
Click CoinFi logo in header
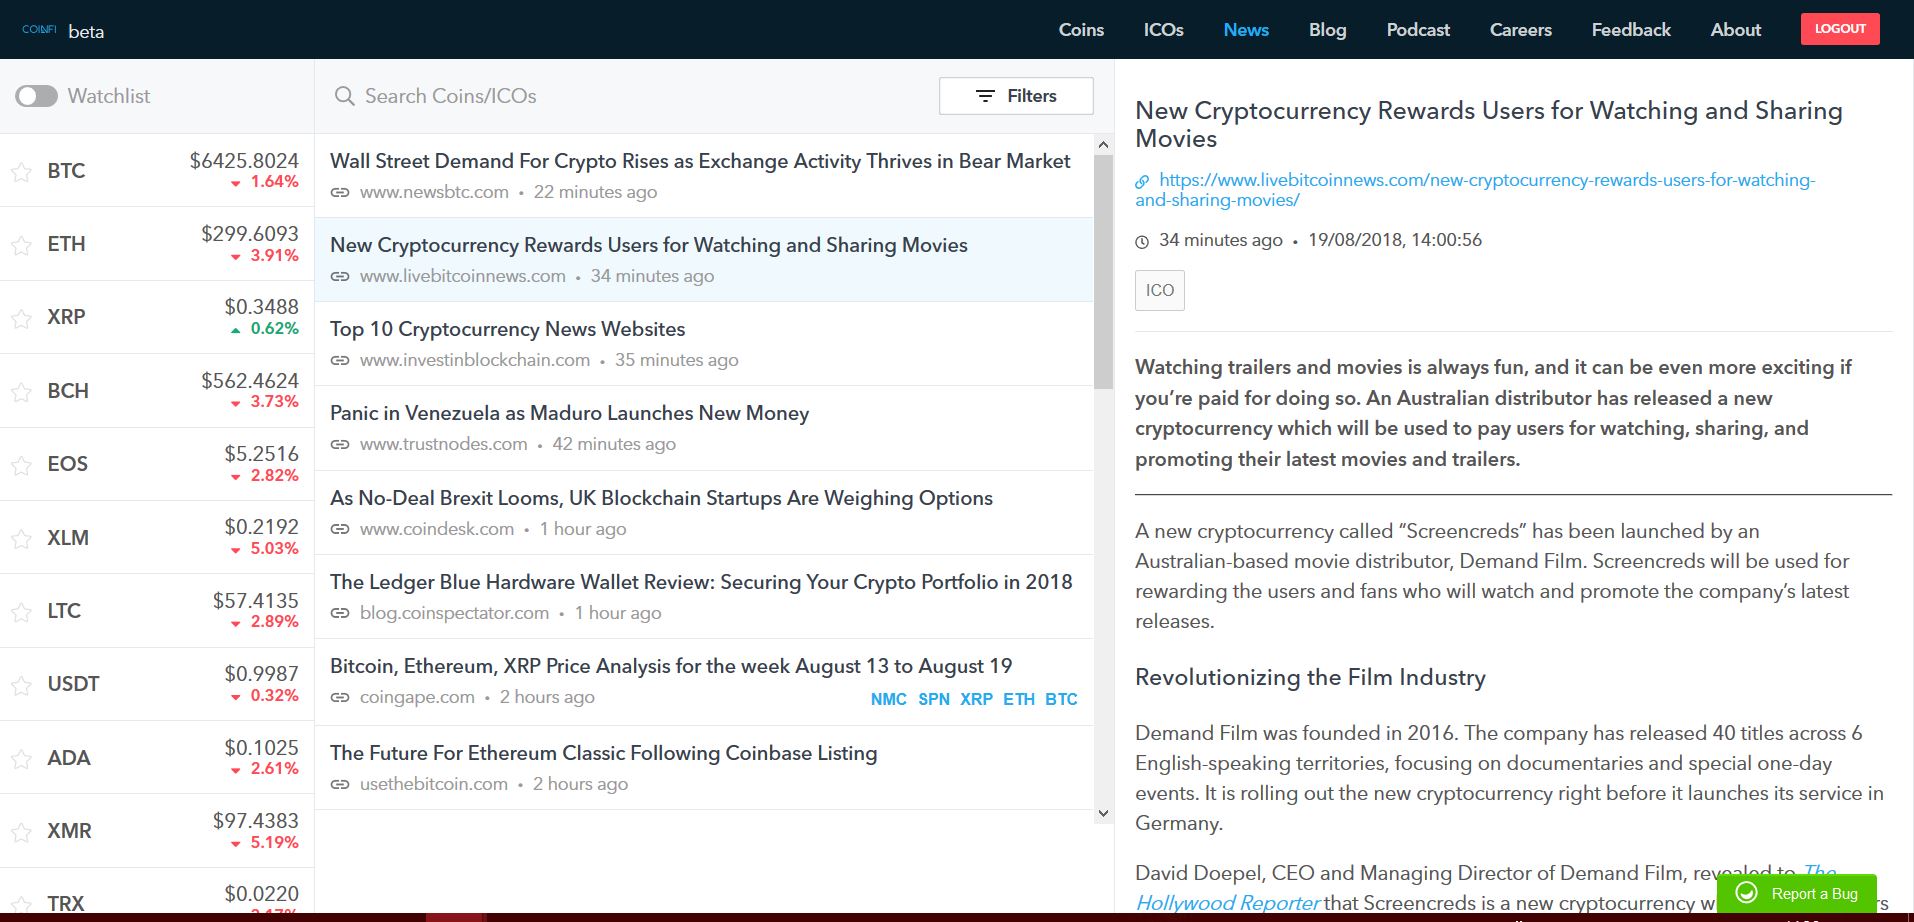click(39, 30)
